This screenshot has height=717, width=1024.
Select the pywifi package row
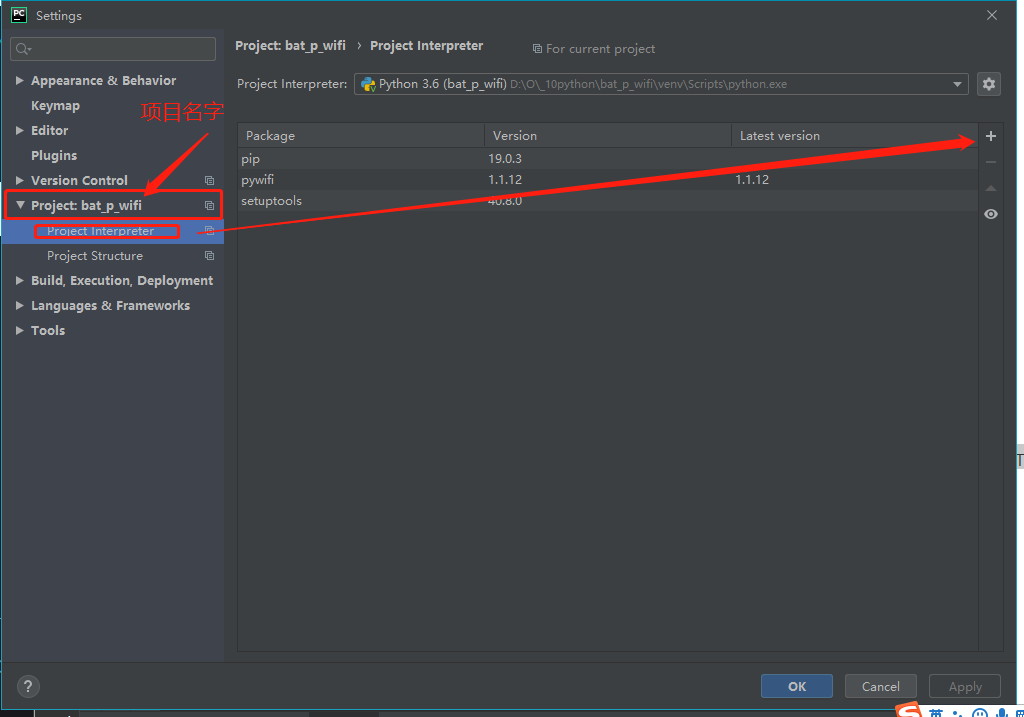(x=608, y=180)
